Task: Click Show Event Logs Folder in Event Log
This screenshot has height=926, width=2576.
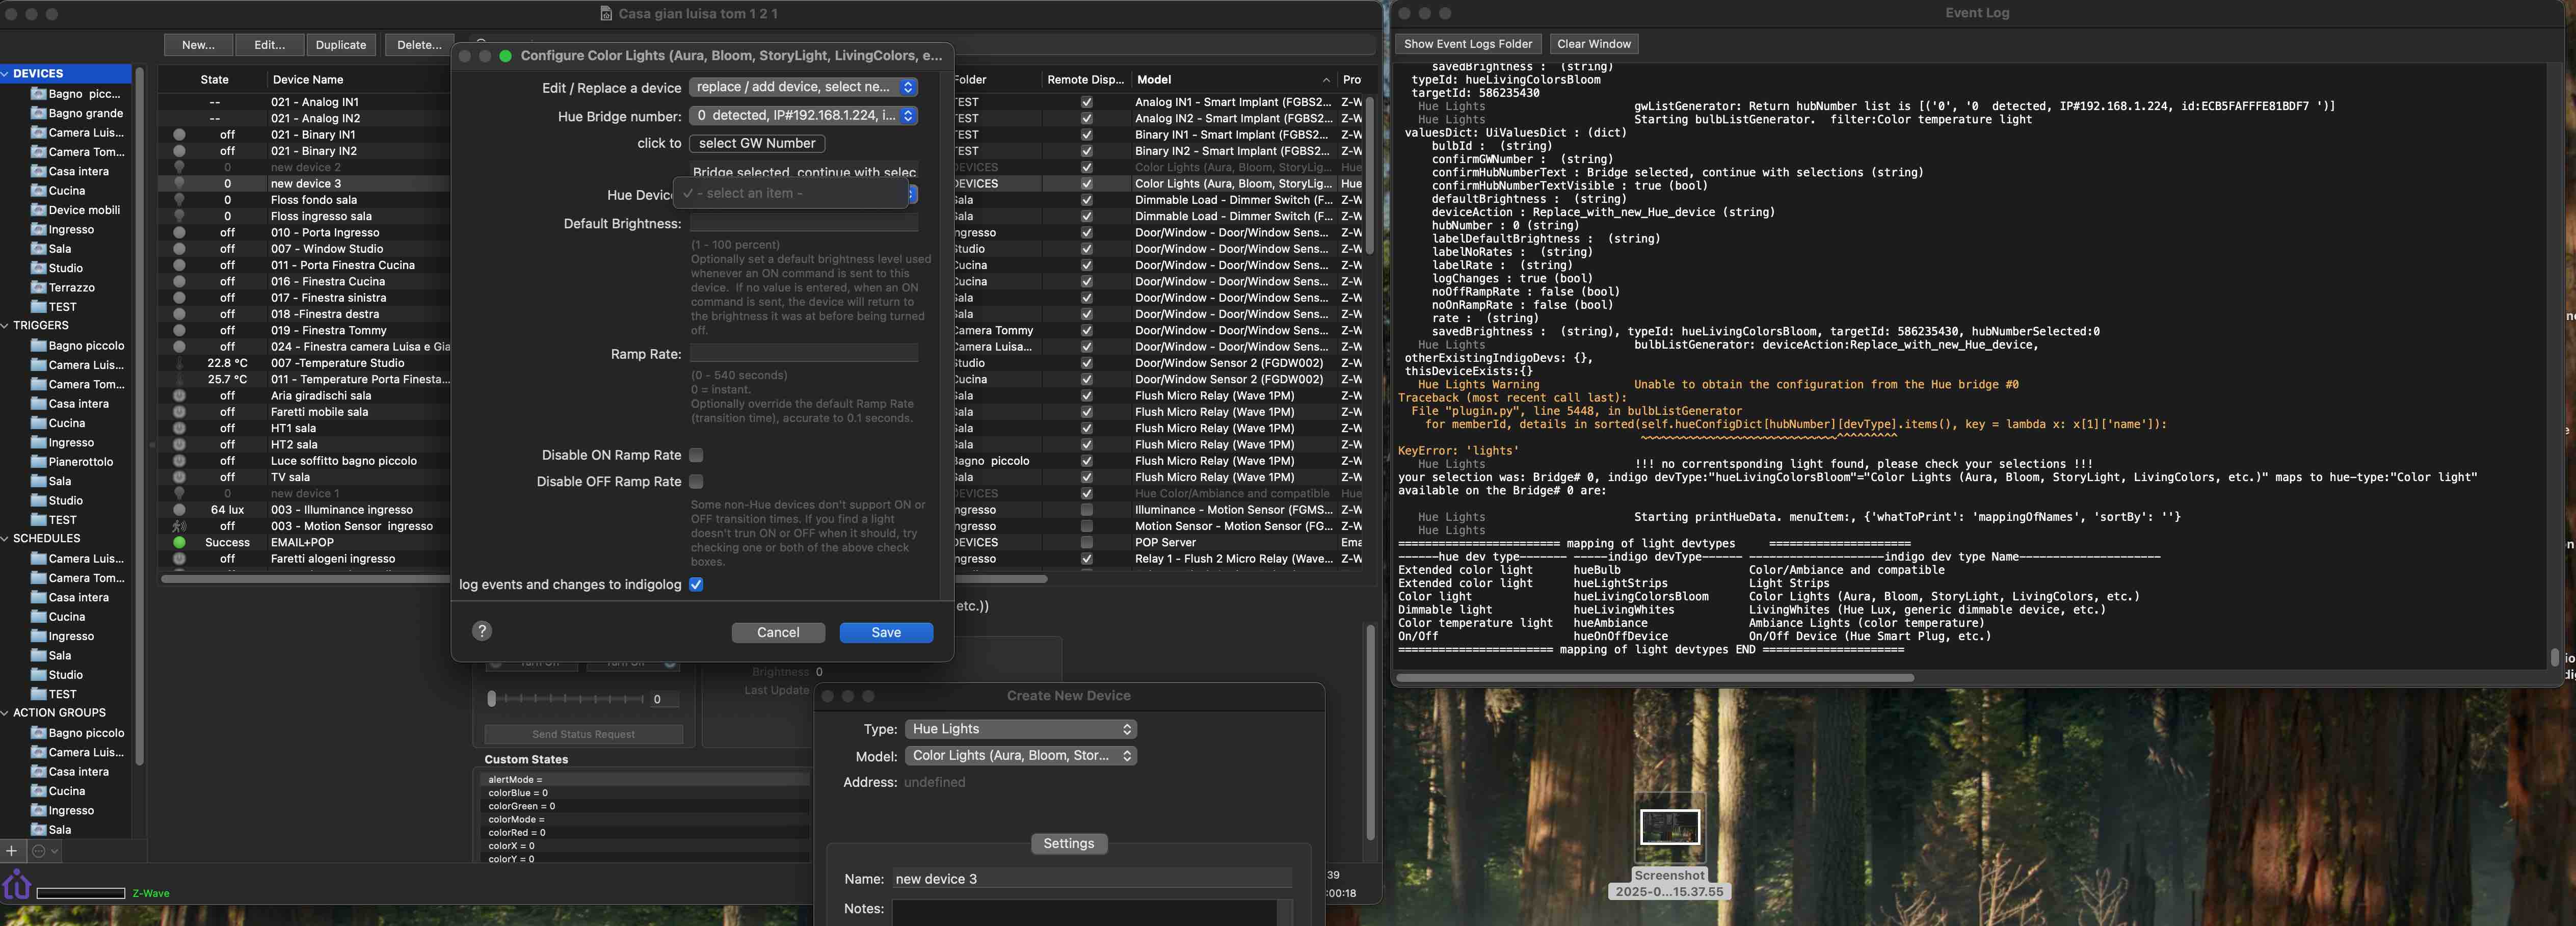Action: tap(1468, 44)
